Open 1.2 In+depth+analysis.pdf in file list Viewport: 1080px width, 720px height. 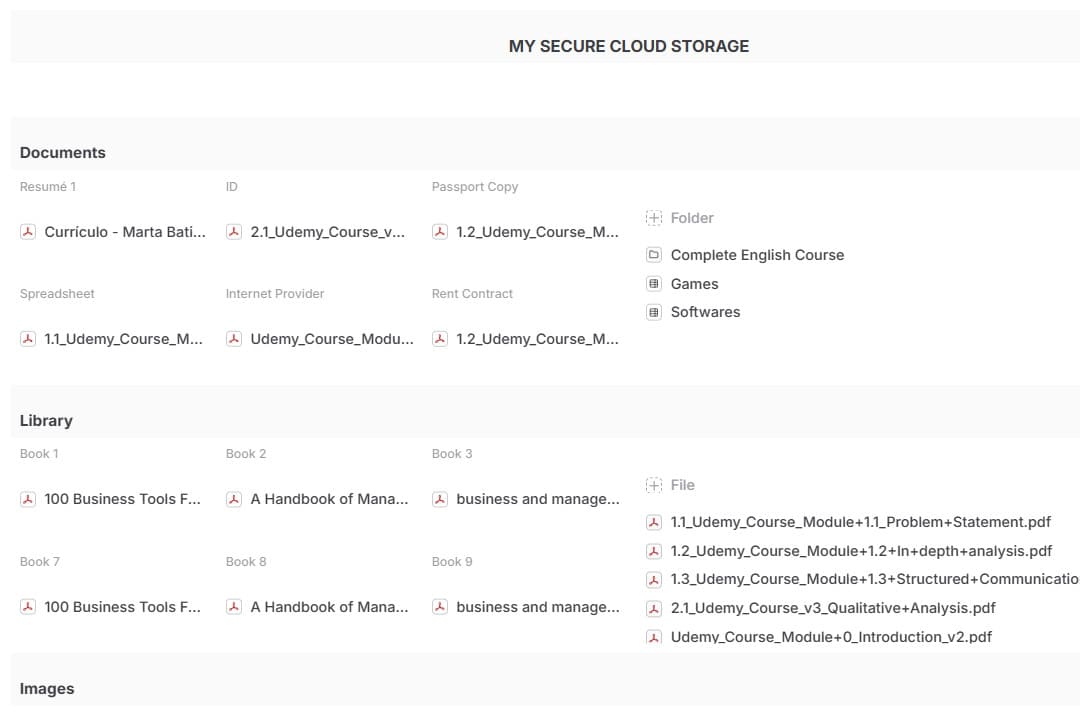coord(861,551)
